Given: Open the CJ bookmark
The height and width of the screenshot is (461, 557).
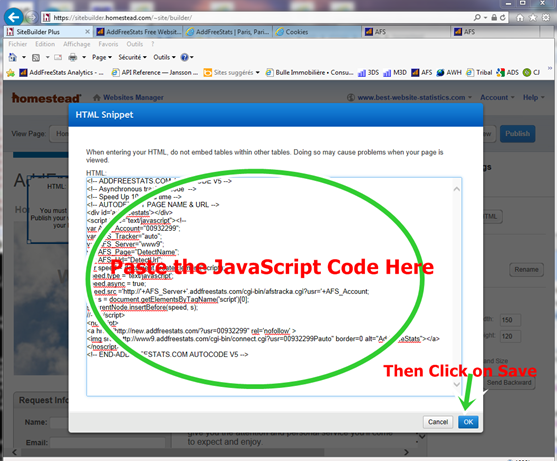Looking at the screenshot, I should [531, 73].
